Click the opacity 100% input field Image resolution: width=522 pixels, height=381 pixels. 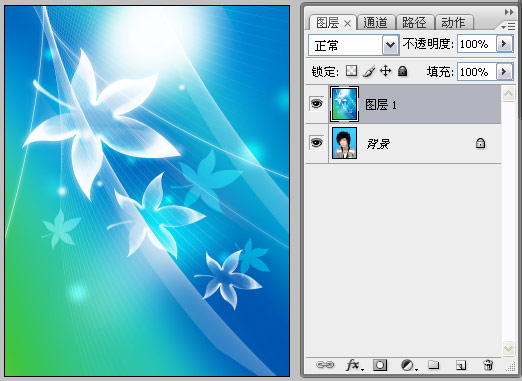click(x=477, y=44)
